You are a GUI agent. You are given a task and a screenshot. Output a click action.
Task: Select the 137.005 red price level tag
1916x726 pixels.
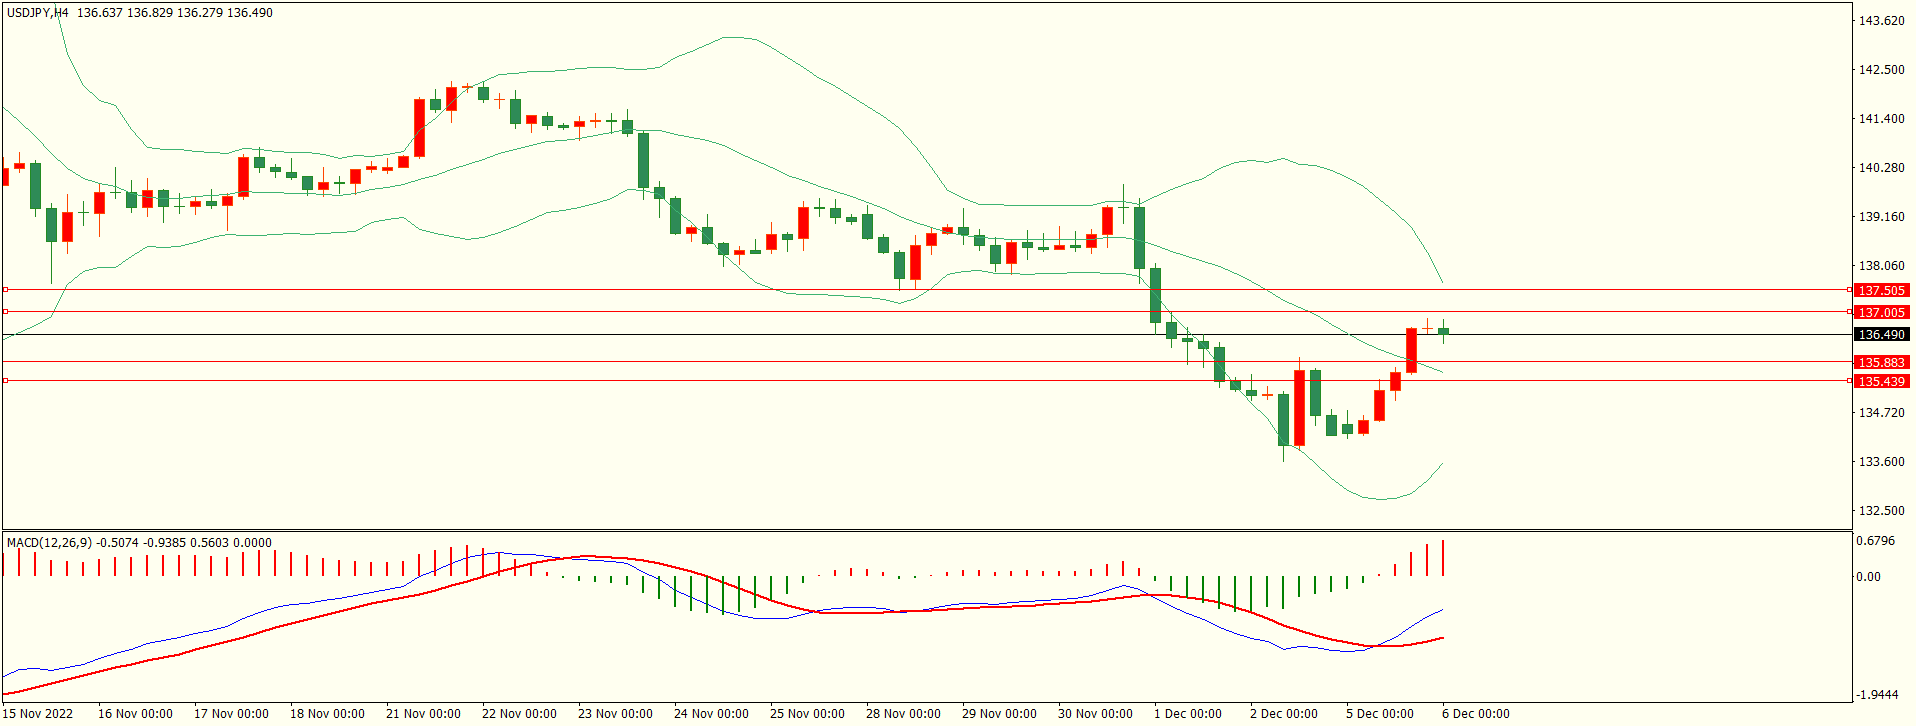click(x=1881, y=312)
